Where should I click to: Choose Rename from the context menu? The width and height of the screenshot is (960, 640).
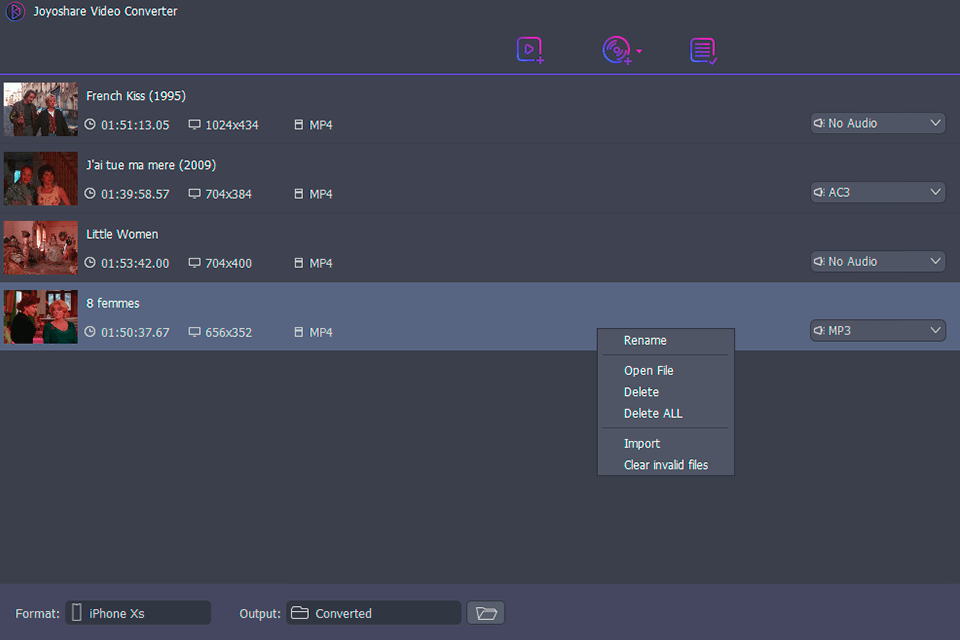coord(645,341)
